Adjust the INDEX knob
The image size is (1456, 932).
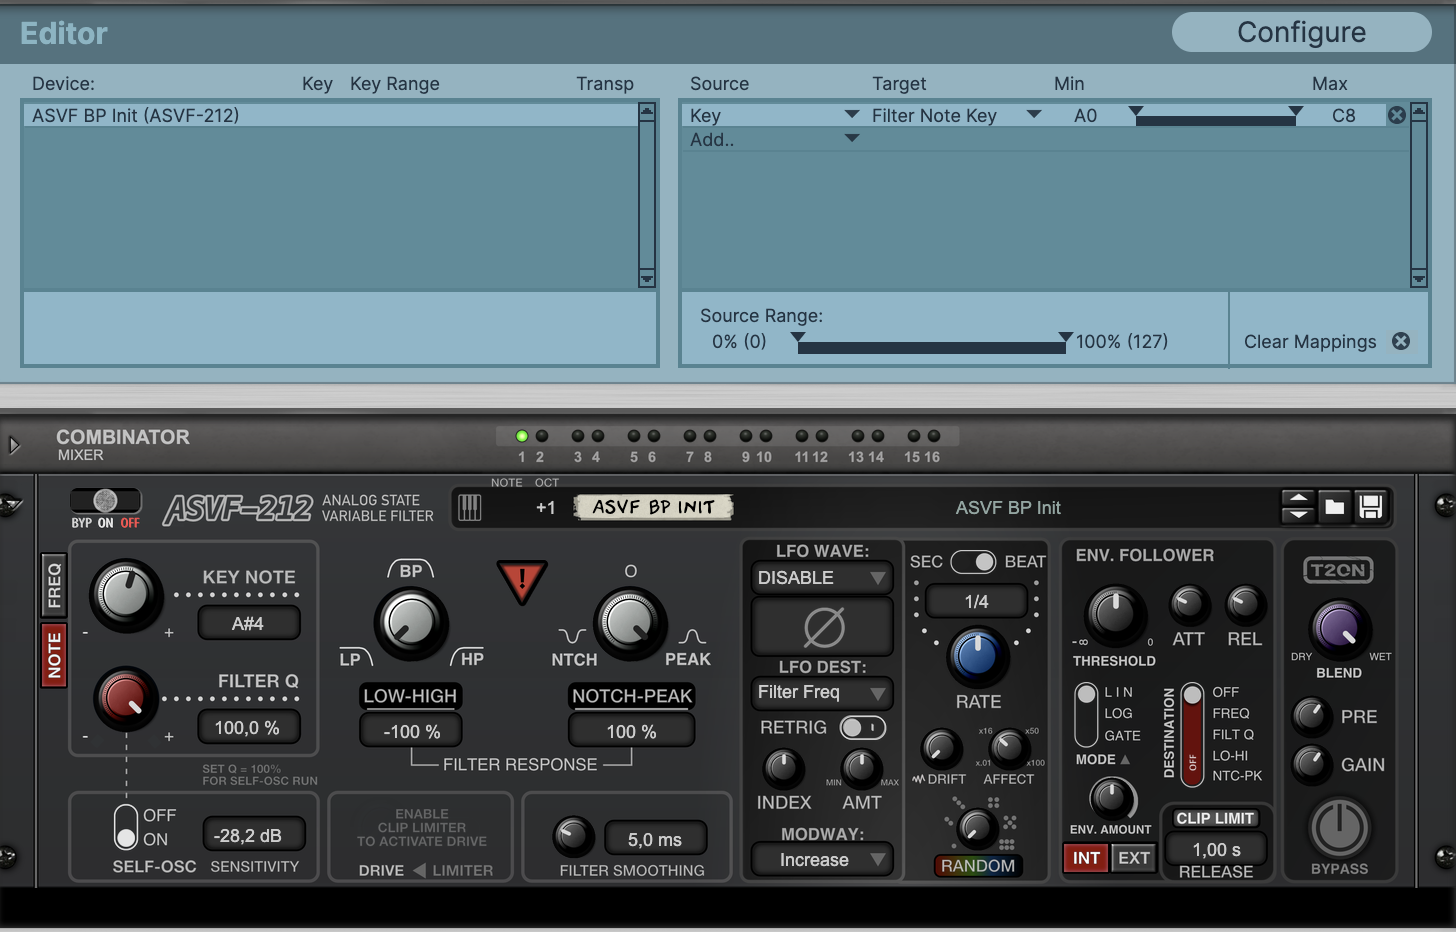click(x=783, y=768)
